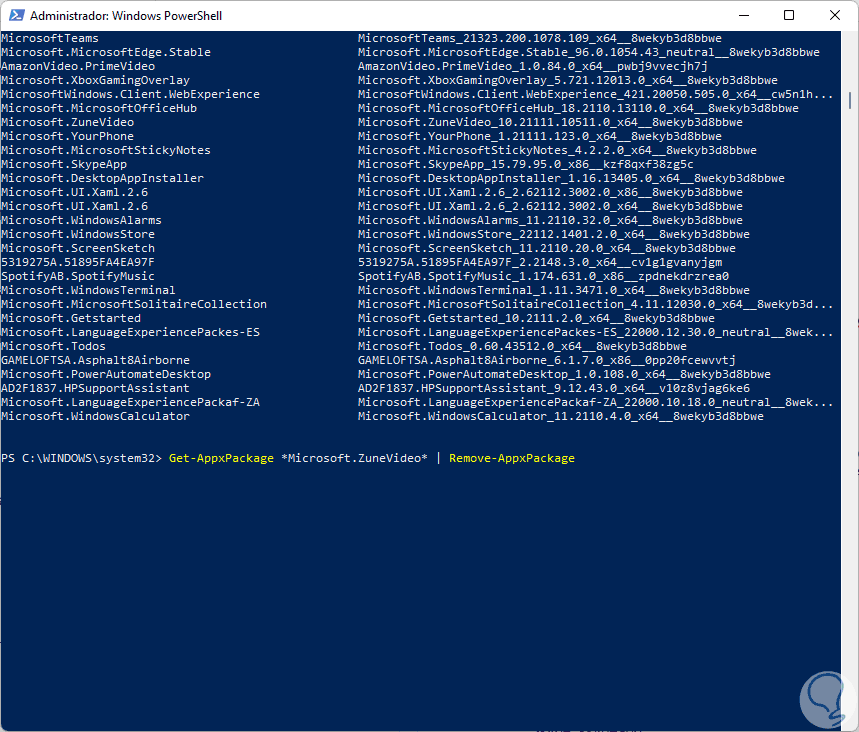
Task: Click the PowerShell icon in title bar
Action: [x=16, y=15]
